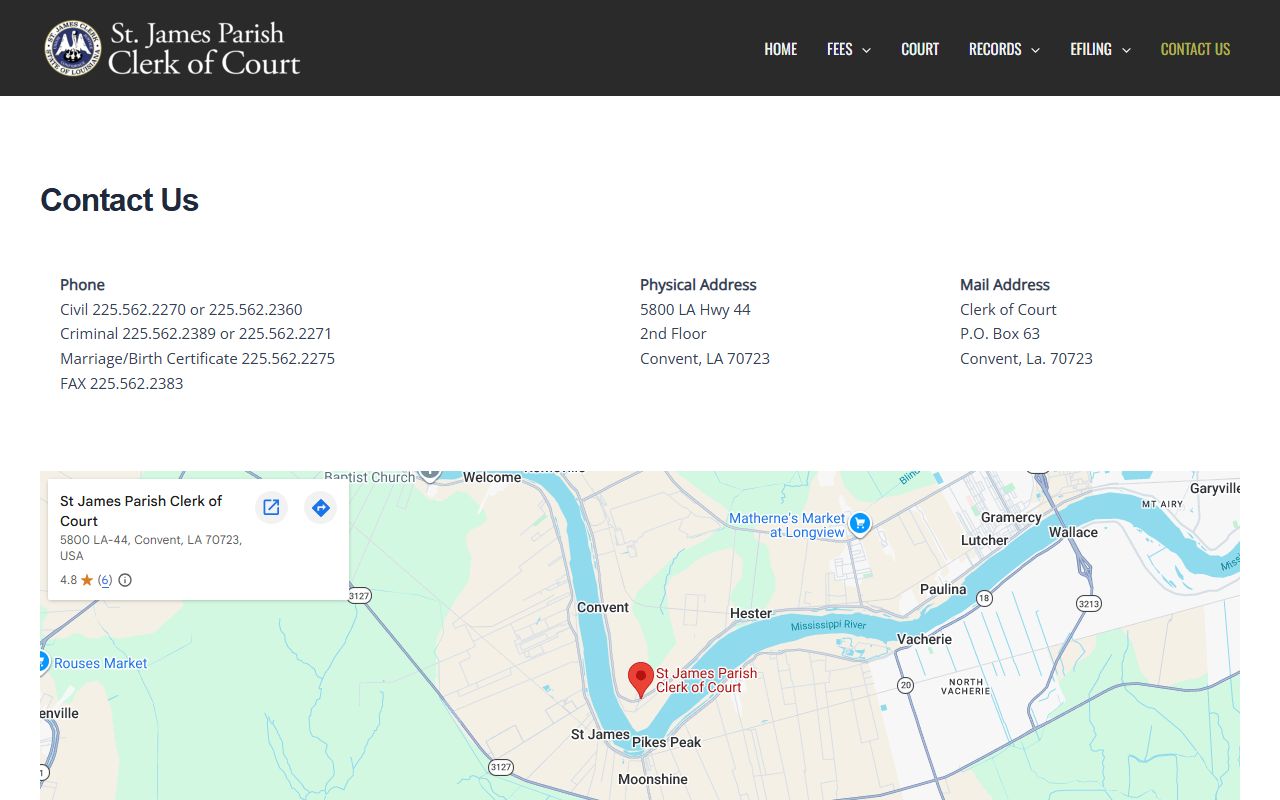
Task: Click the 2nd Floor text
Action: 673,333
